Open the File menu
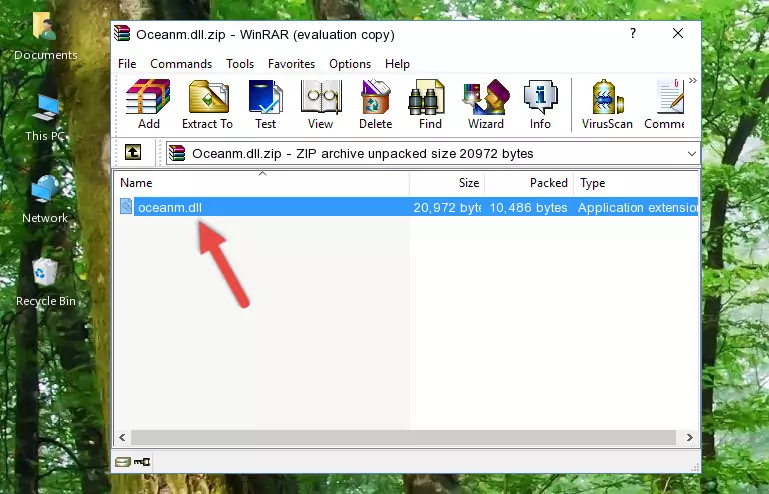Image resolution: width=769 pixels, height=494 pixels. point(127,64)
